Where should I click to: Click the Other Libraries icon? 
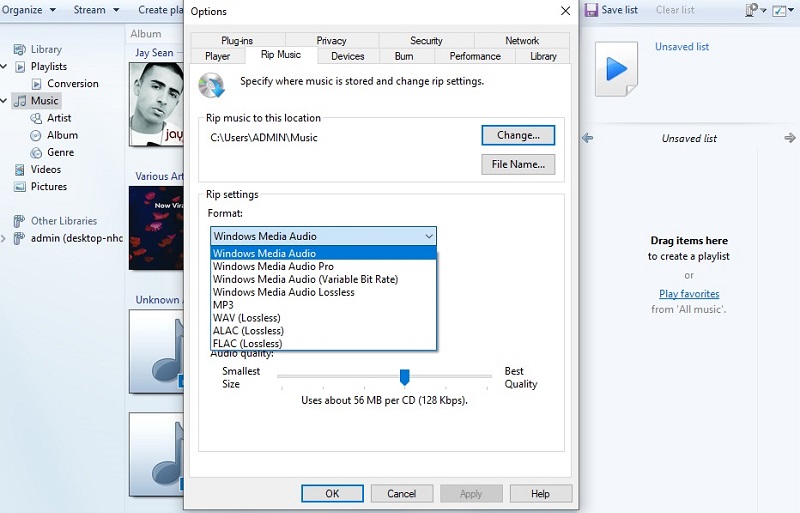click(x=19, y=221)
